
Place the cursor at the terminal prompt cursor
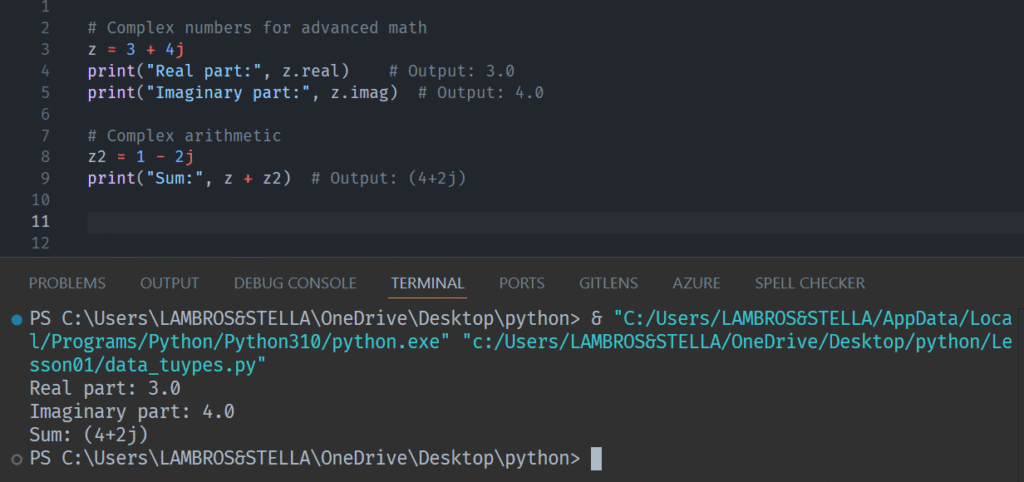click(597, 459)
